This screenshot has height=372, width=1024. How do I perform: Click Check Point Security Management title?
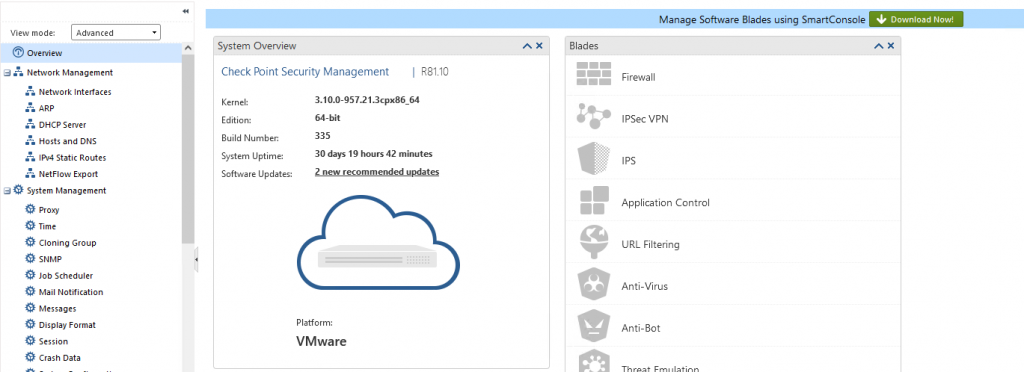305,72
